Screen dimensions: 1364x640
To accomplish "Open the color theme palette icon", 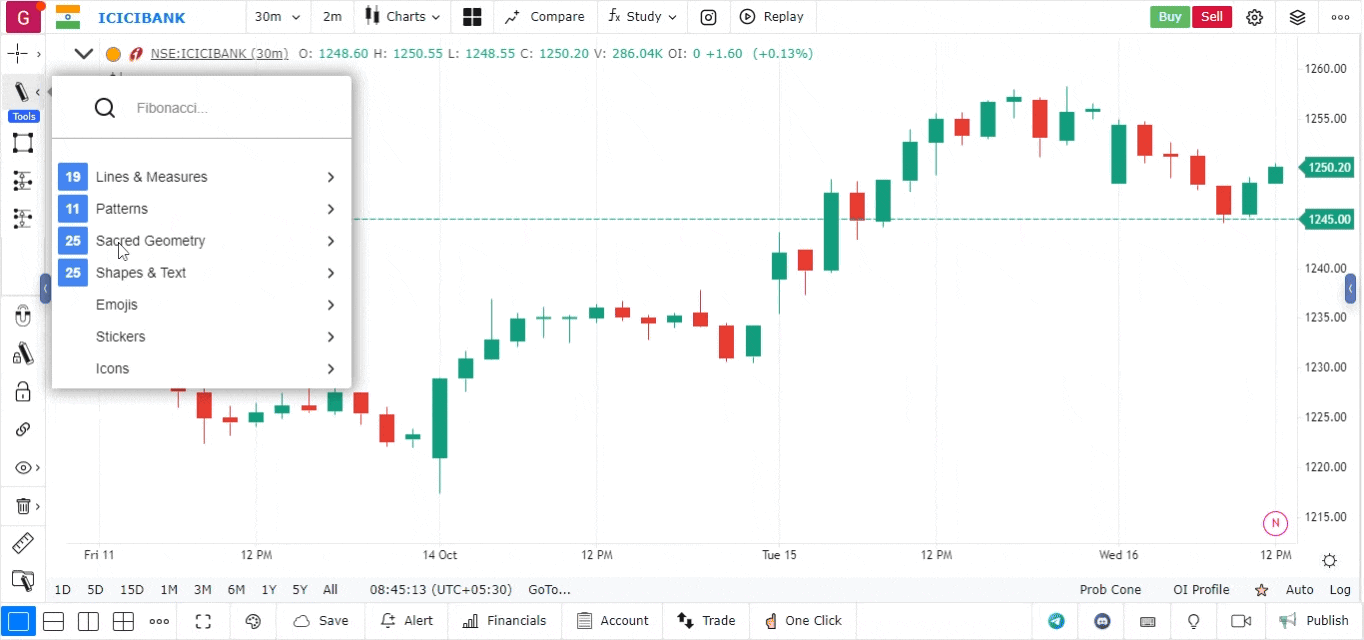I will pos(253,621).
